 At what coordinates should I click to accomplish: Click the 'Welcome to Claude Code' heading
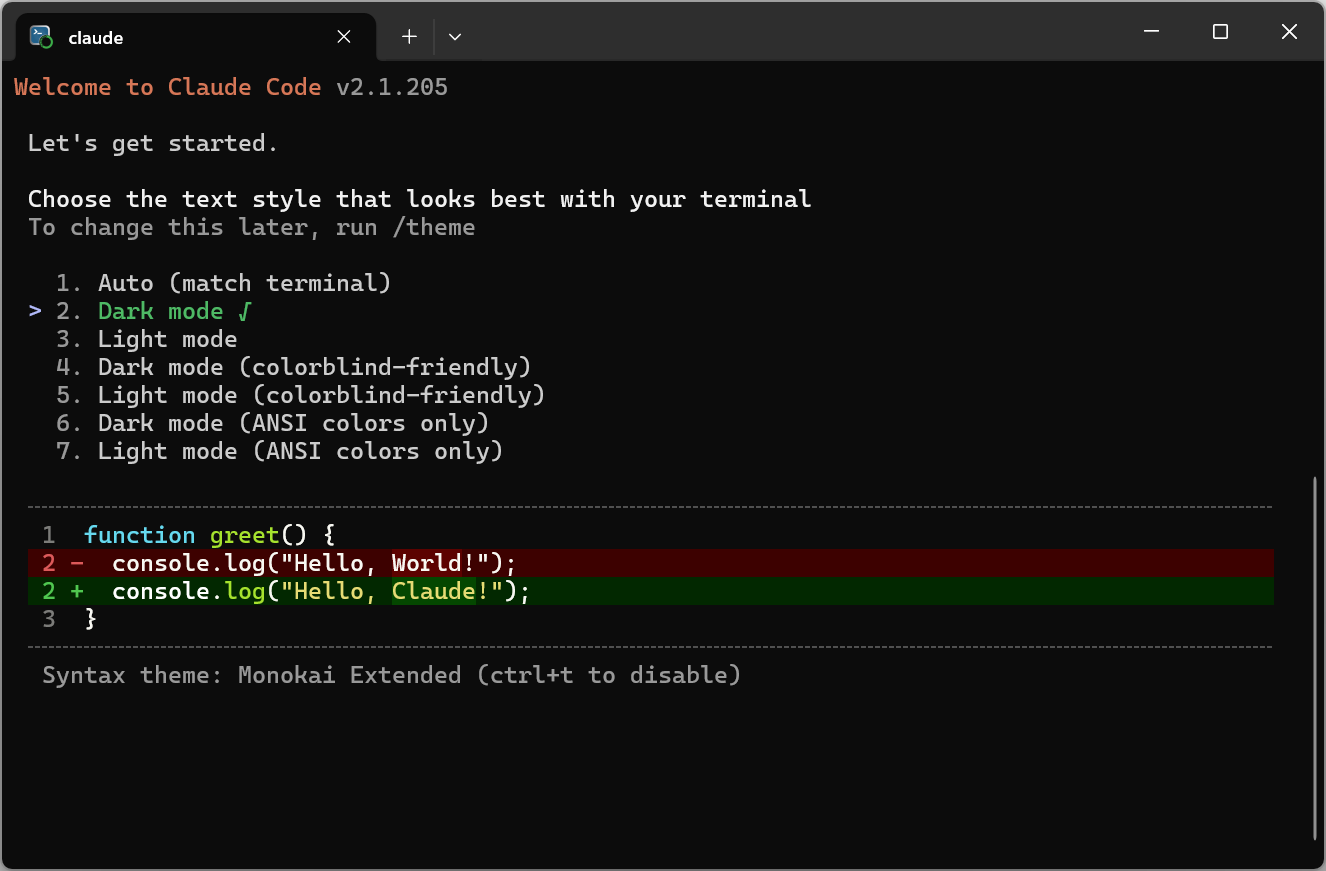pos(168,87)
